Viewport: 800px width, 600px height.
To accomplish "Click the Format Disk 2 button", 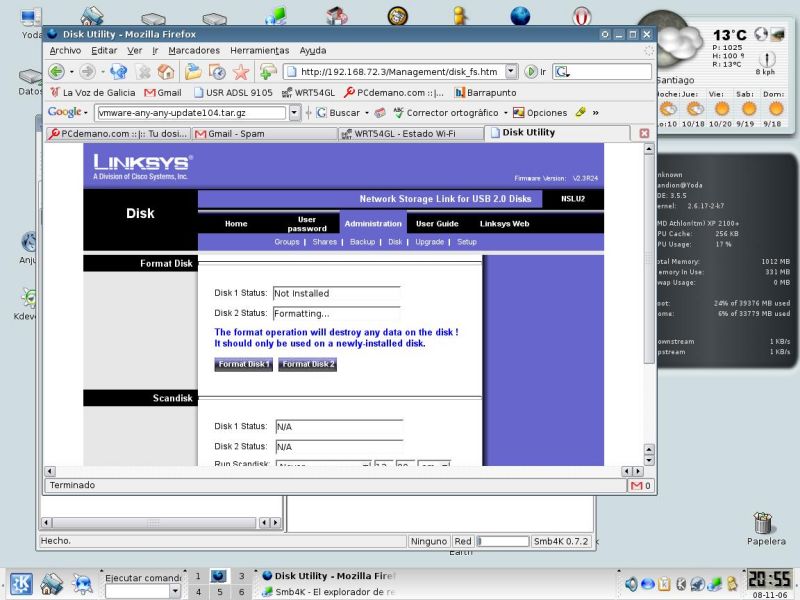I will (308, 364).
